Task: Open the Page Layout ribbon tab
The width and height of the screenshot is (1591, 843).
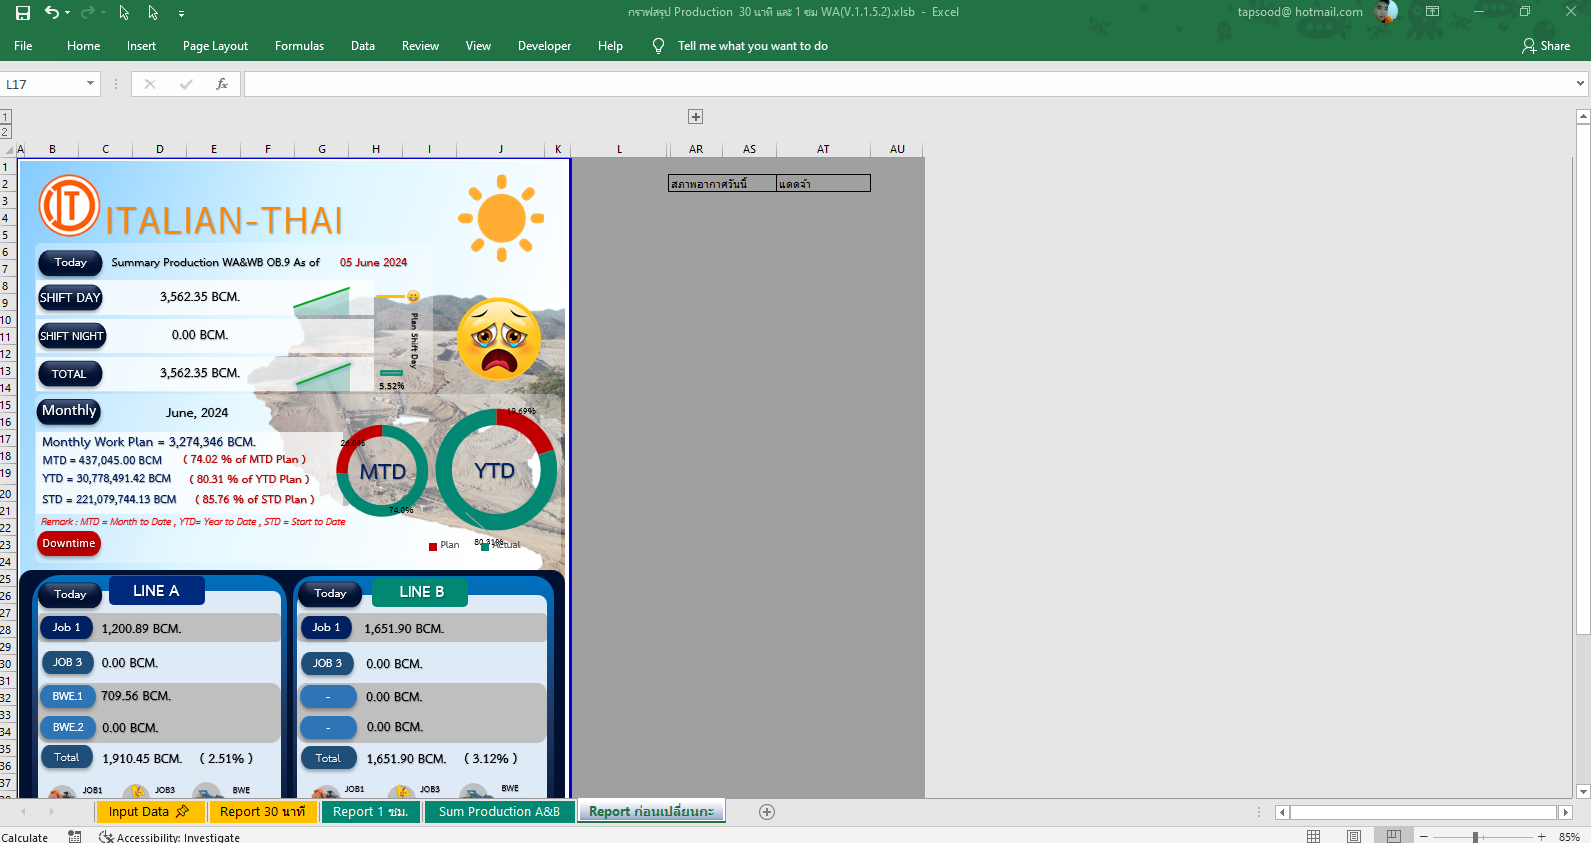Action: pyautogui.click(x=215, y=46)
